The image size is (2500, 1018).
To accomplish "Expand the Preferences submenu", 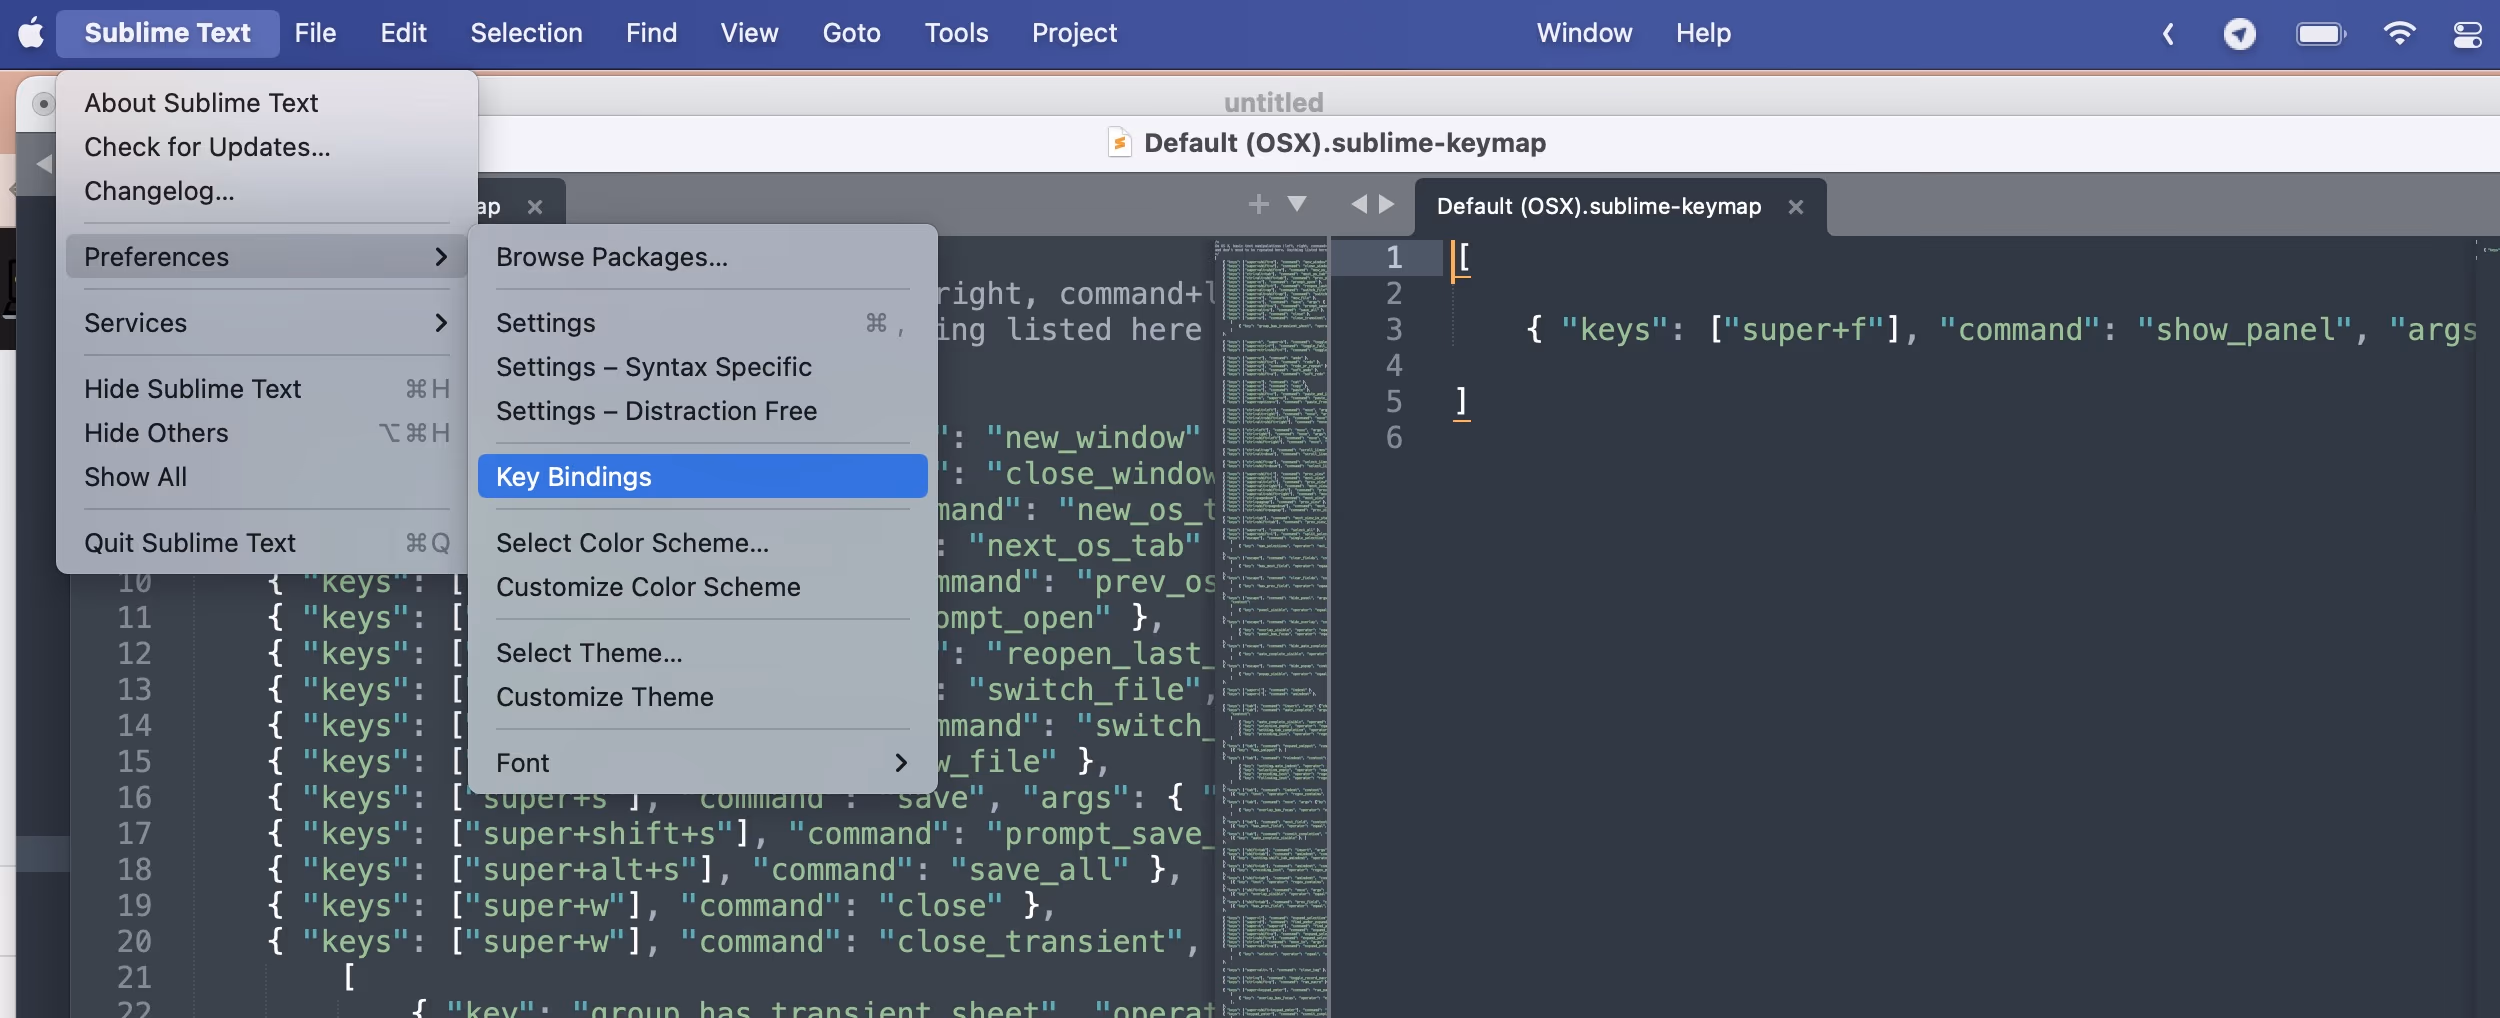I will (267, 257).
